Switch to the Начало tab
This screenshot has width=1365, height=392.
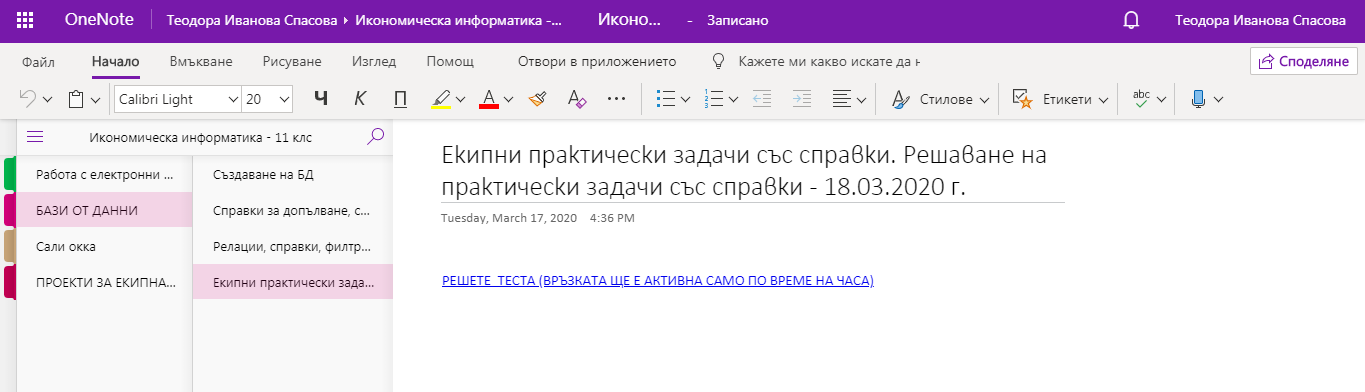[x=115, y=61]
